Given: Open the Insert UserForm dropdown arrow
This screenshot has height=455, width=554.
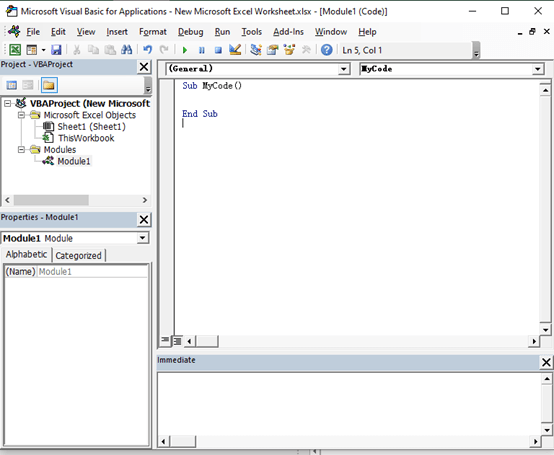Looking at the screenshot, I should click(43, 50).
